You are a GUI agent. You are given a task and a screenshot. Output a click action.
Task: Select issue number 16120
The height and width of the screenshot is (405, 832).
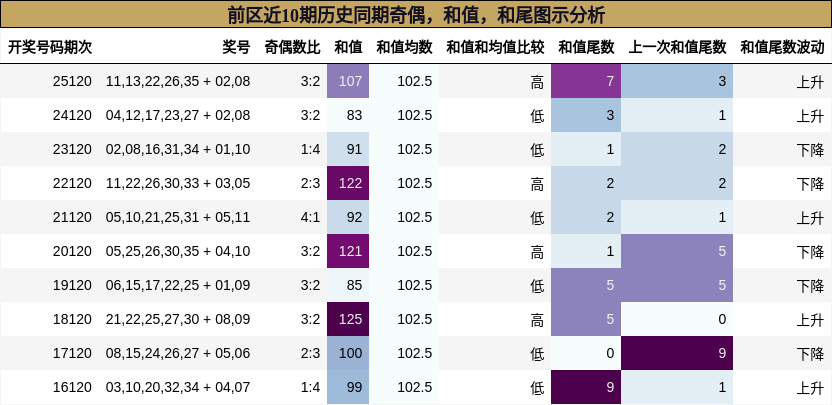click(72, 387)
